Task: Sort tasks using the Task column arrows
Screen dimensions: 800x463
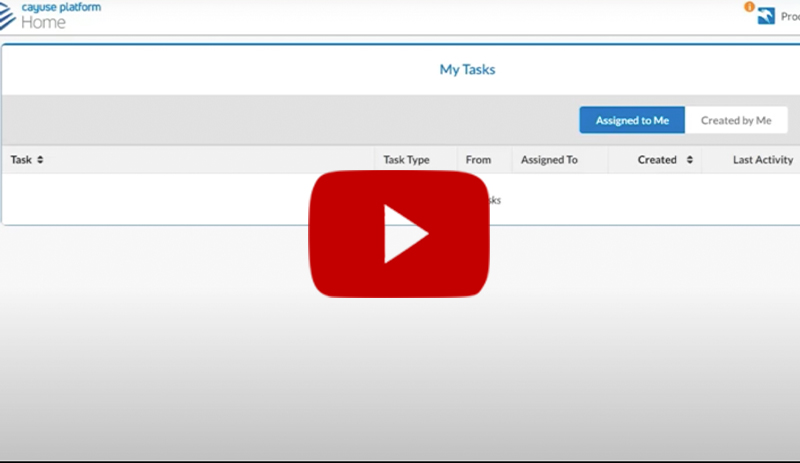Action: click(x=40, y=160)
